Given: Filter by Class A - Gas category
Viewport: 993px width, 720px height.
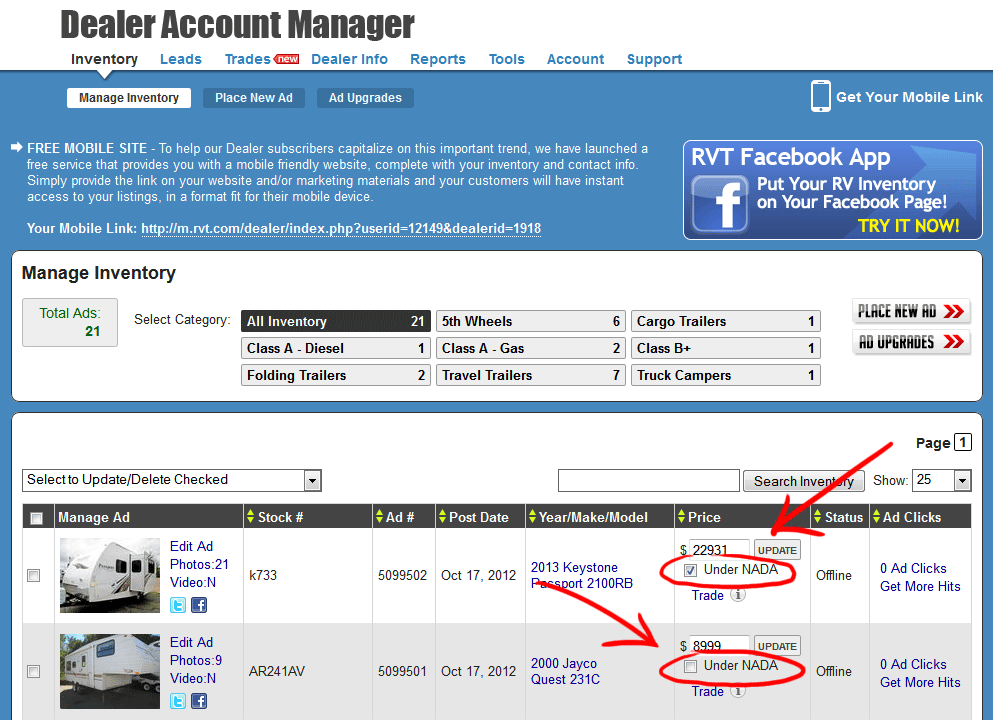Looking at the screenshot, I should pos(531,348).
